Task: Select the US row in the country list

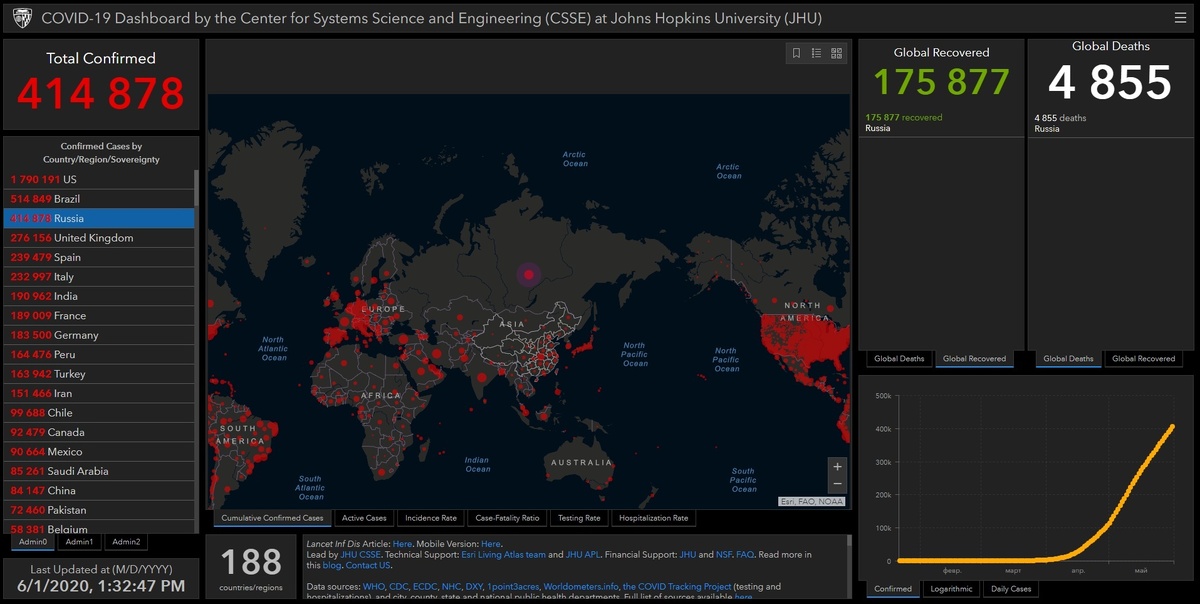Action: (x=100, y=179)
